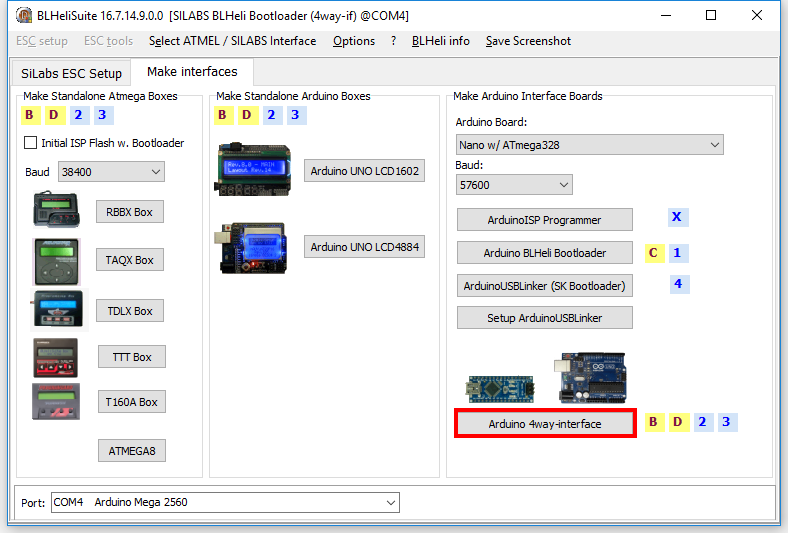Click the Arduino Nano board image
The width and height of the screenshot is (788, 533).
pyautogui.click(x=500, y=388)
